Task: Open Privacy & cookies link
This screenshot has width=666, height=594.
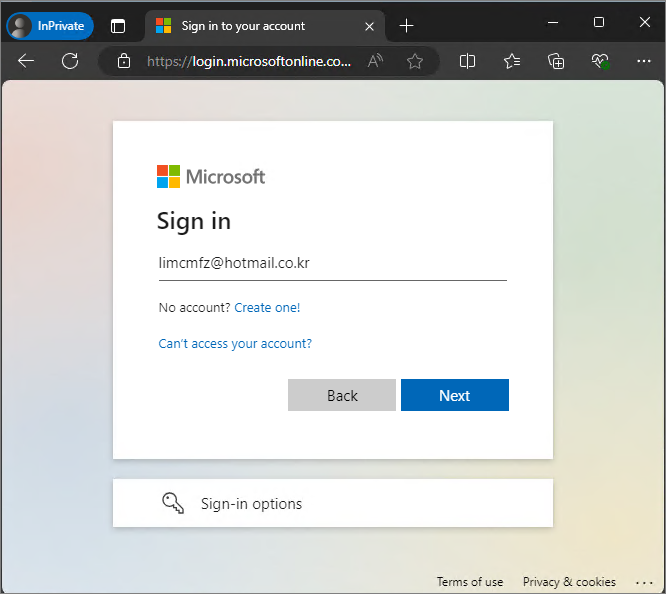Action: (x=569, y=582)
